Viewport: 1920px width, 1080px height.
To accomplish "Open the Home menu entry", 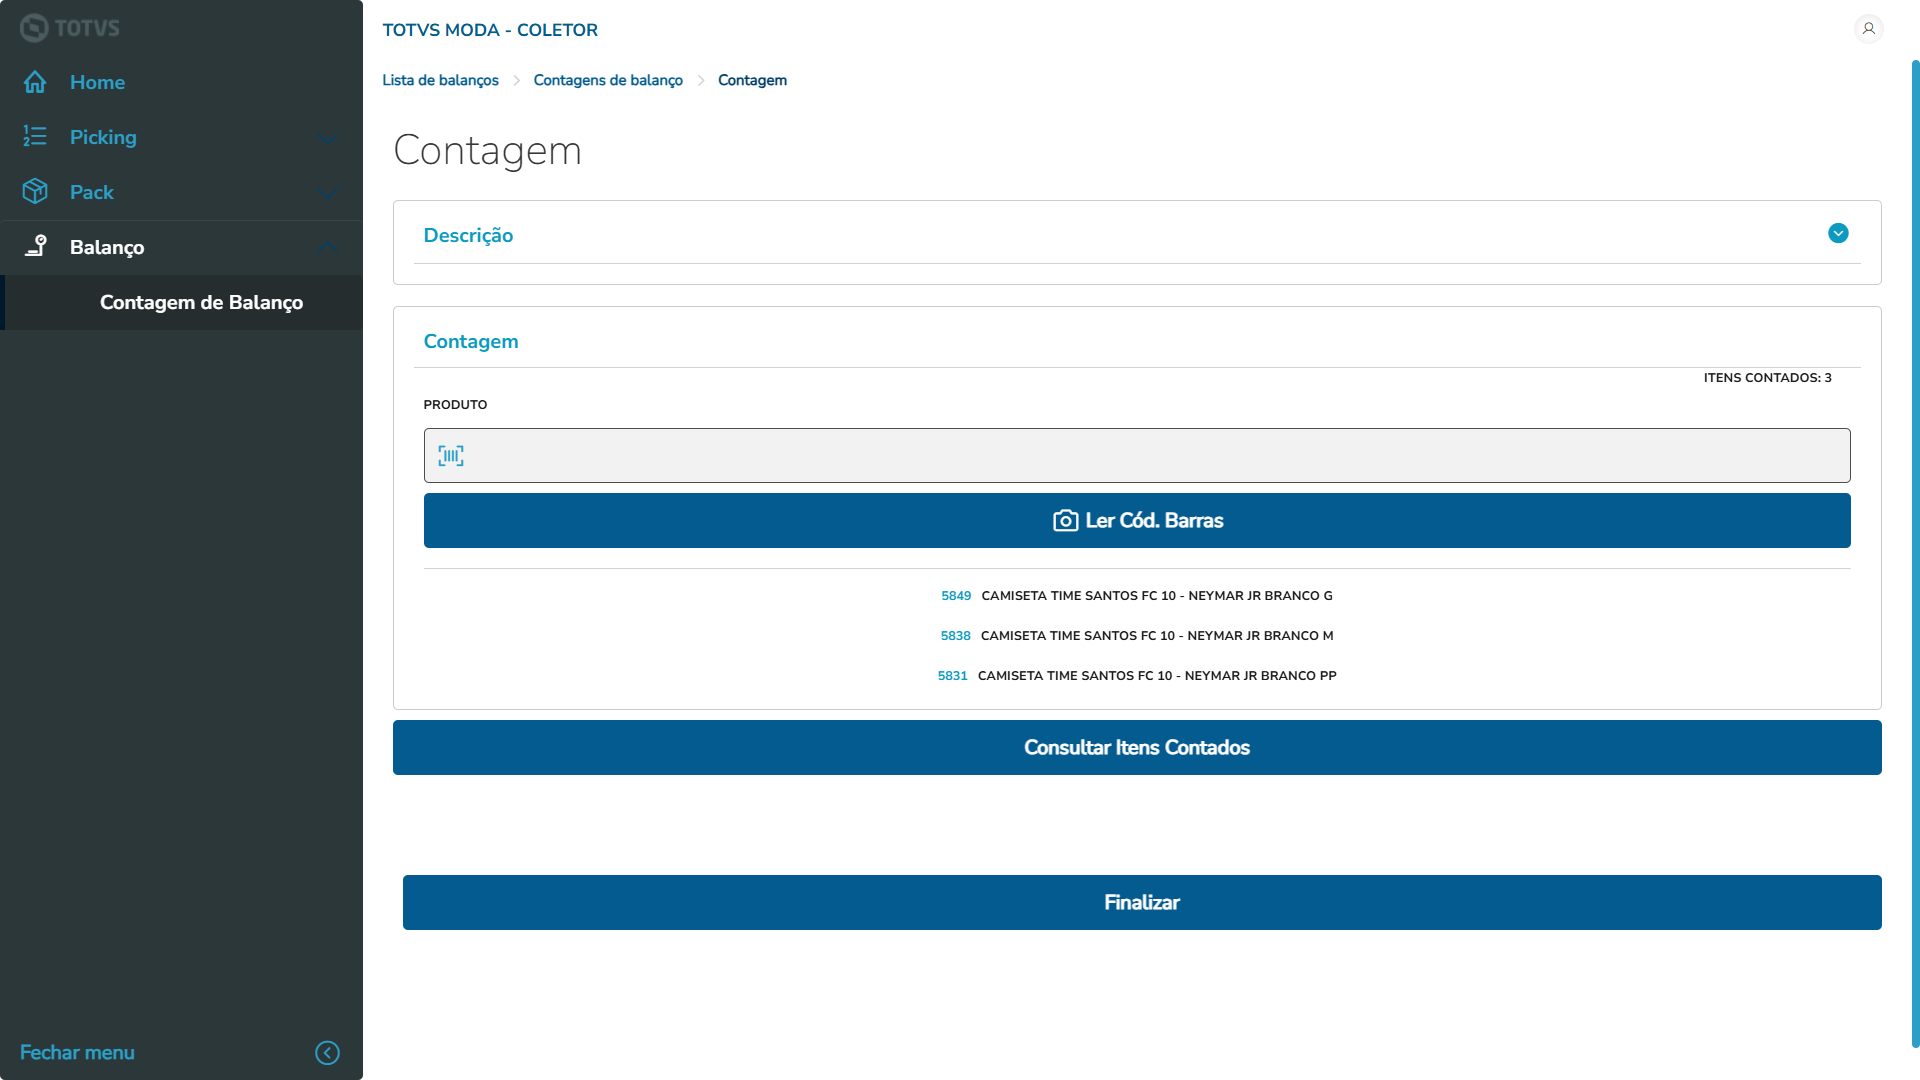I will pos(97,82).
